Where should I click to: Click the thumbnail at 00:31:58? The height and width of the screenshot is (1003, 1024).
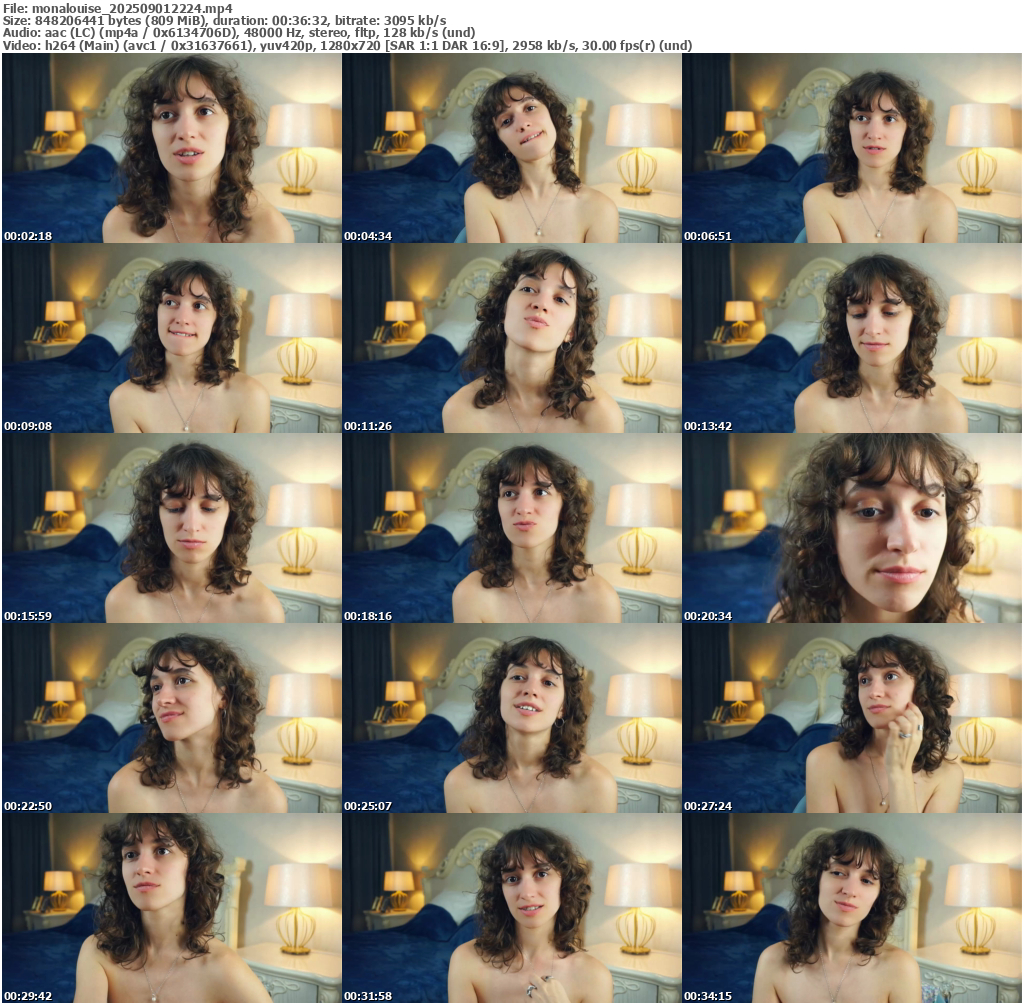click(512, 908)
